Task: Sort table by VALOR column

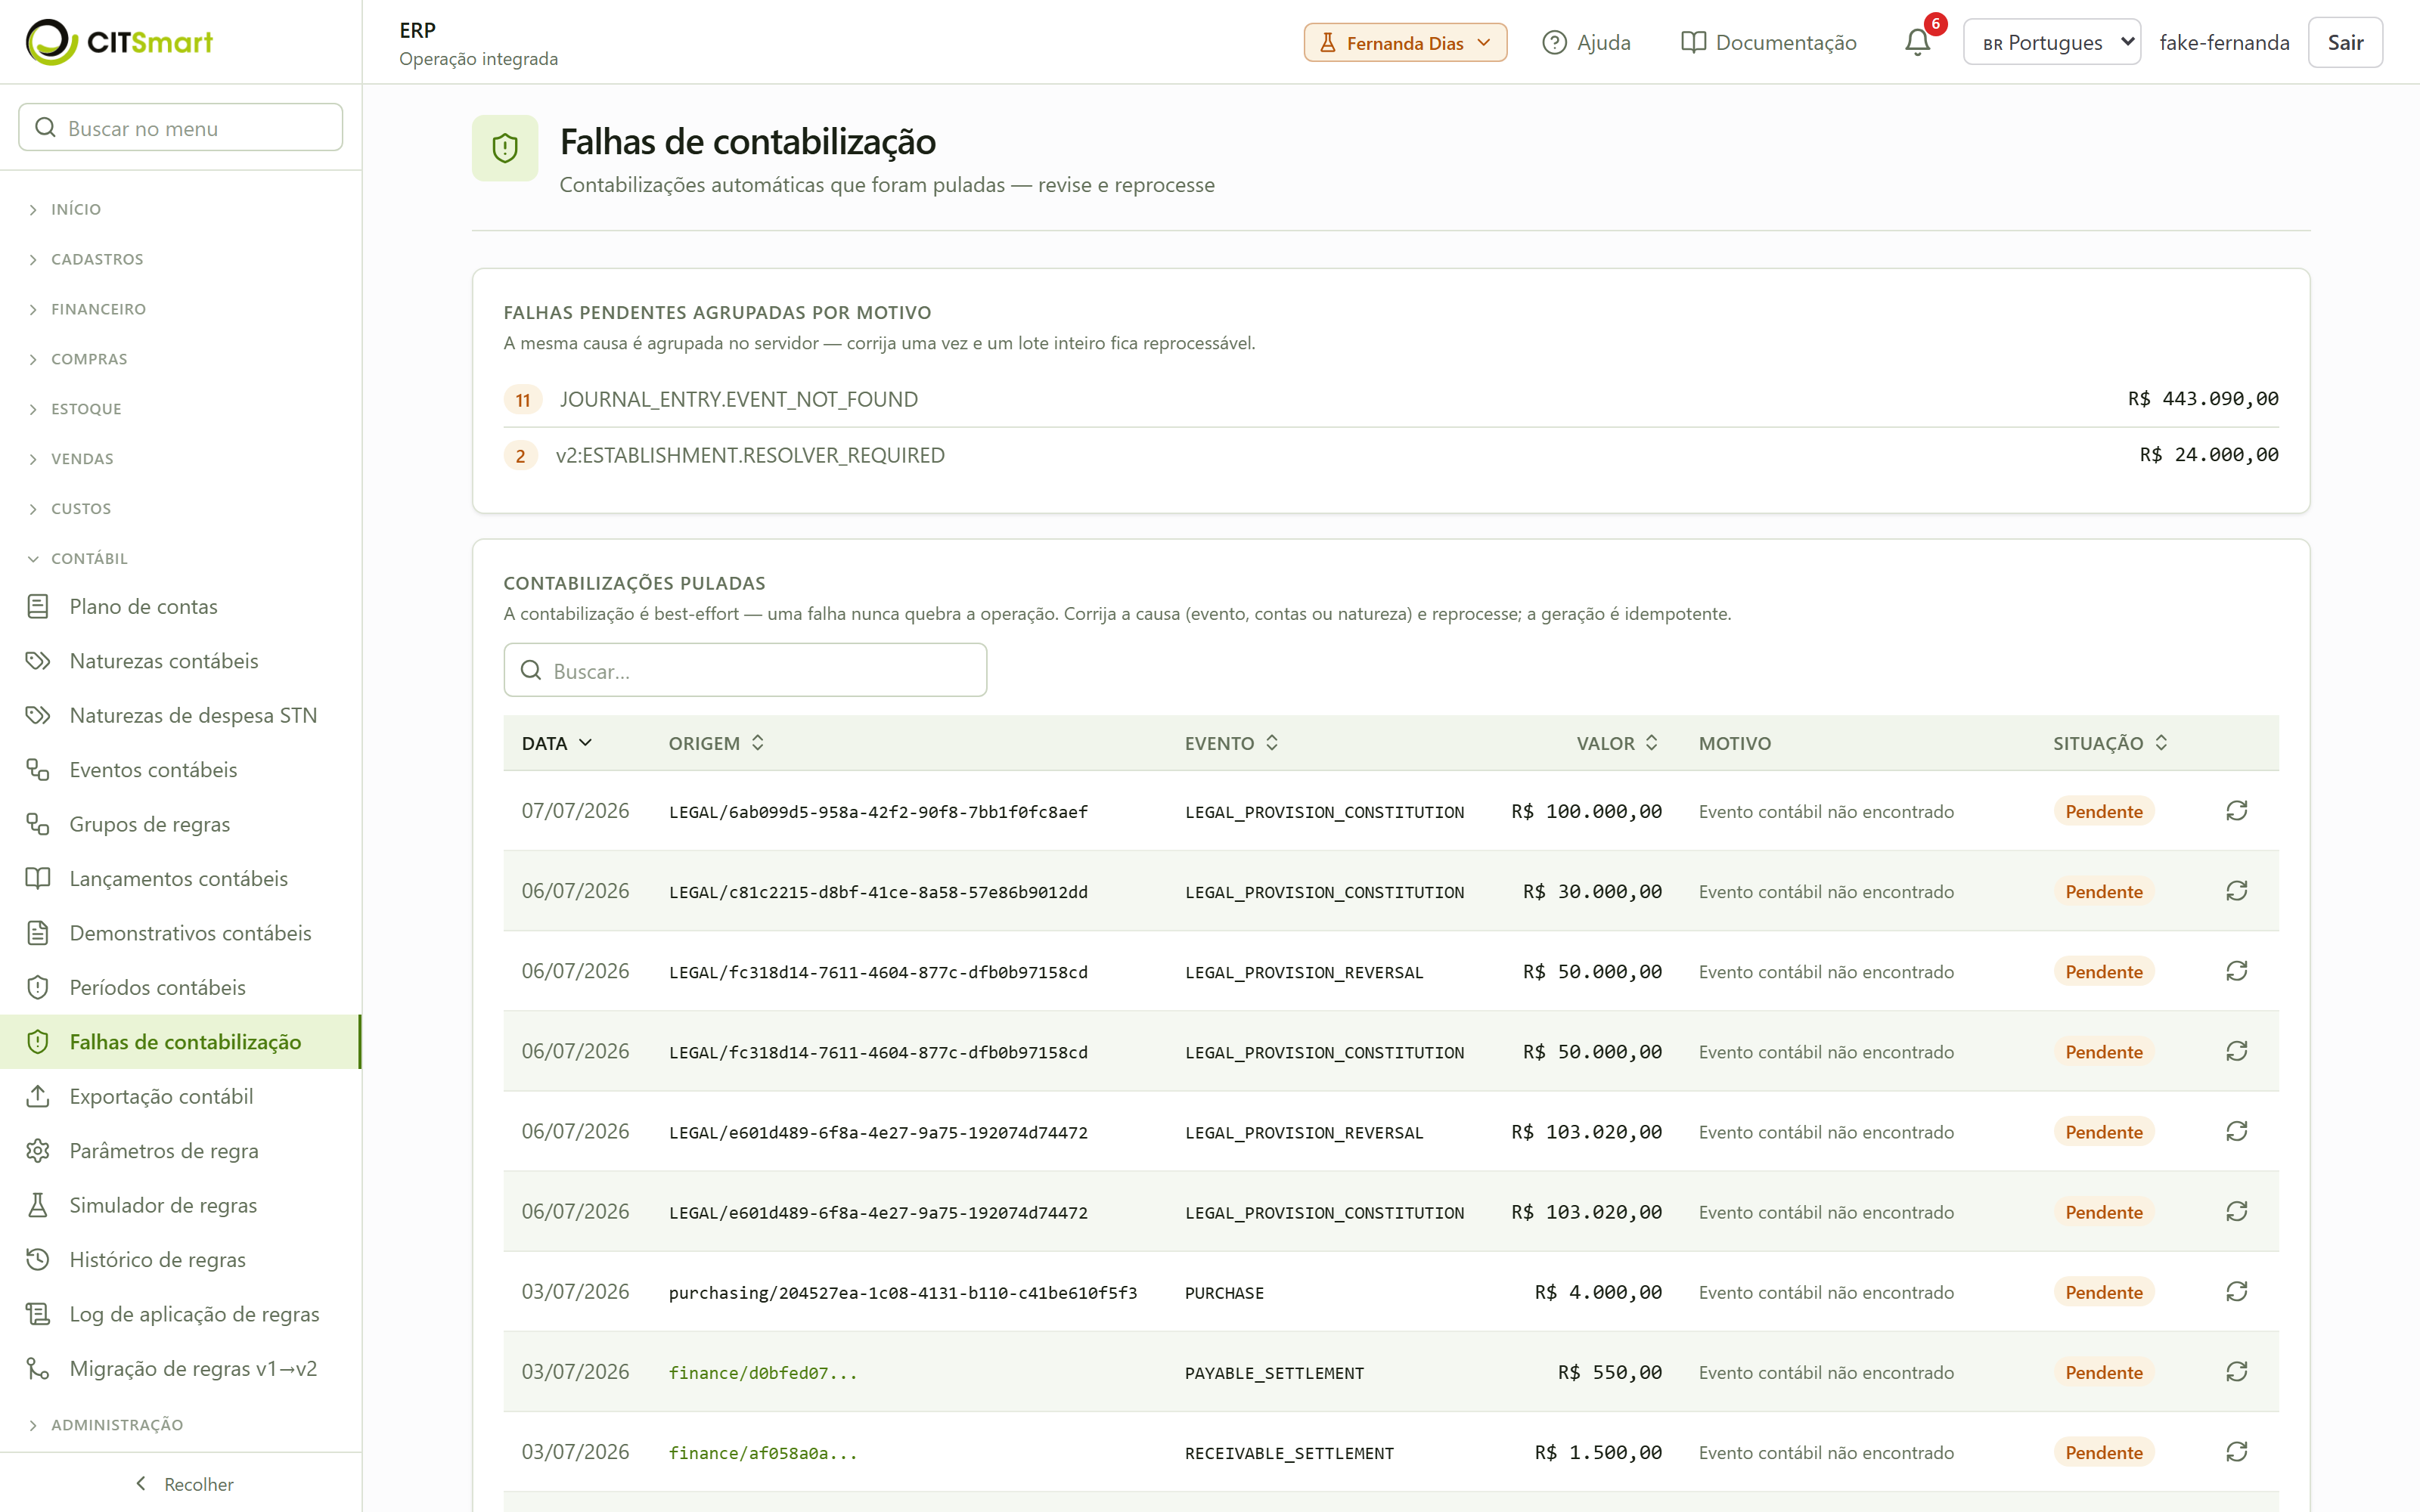Action: pyautogui.click(x=1617, y=743)
